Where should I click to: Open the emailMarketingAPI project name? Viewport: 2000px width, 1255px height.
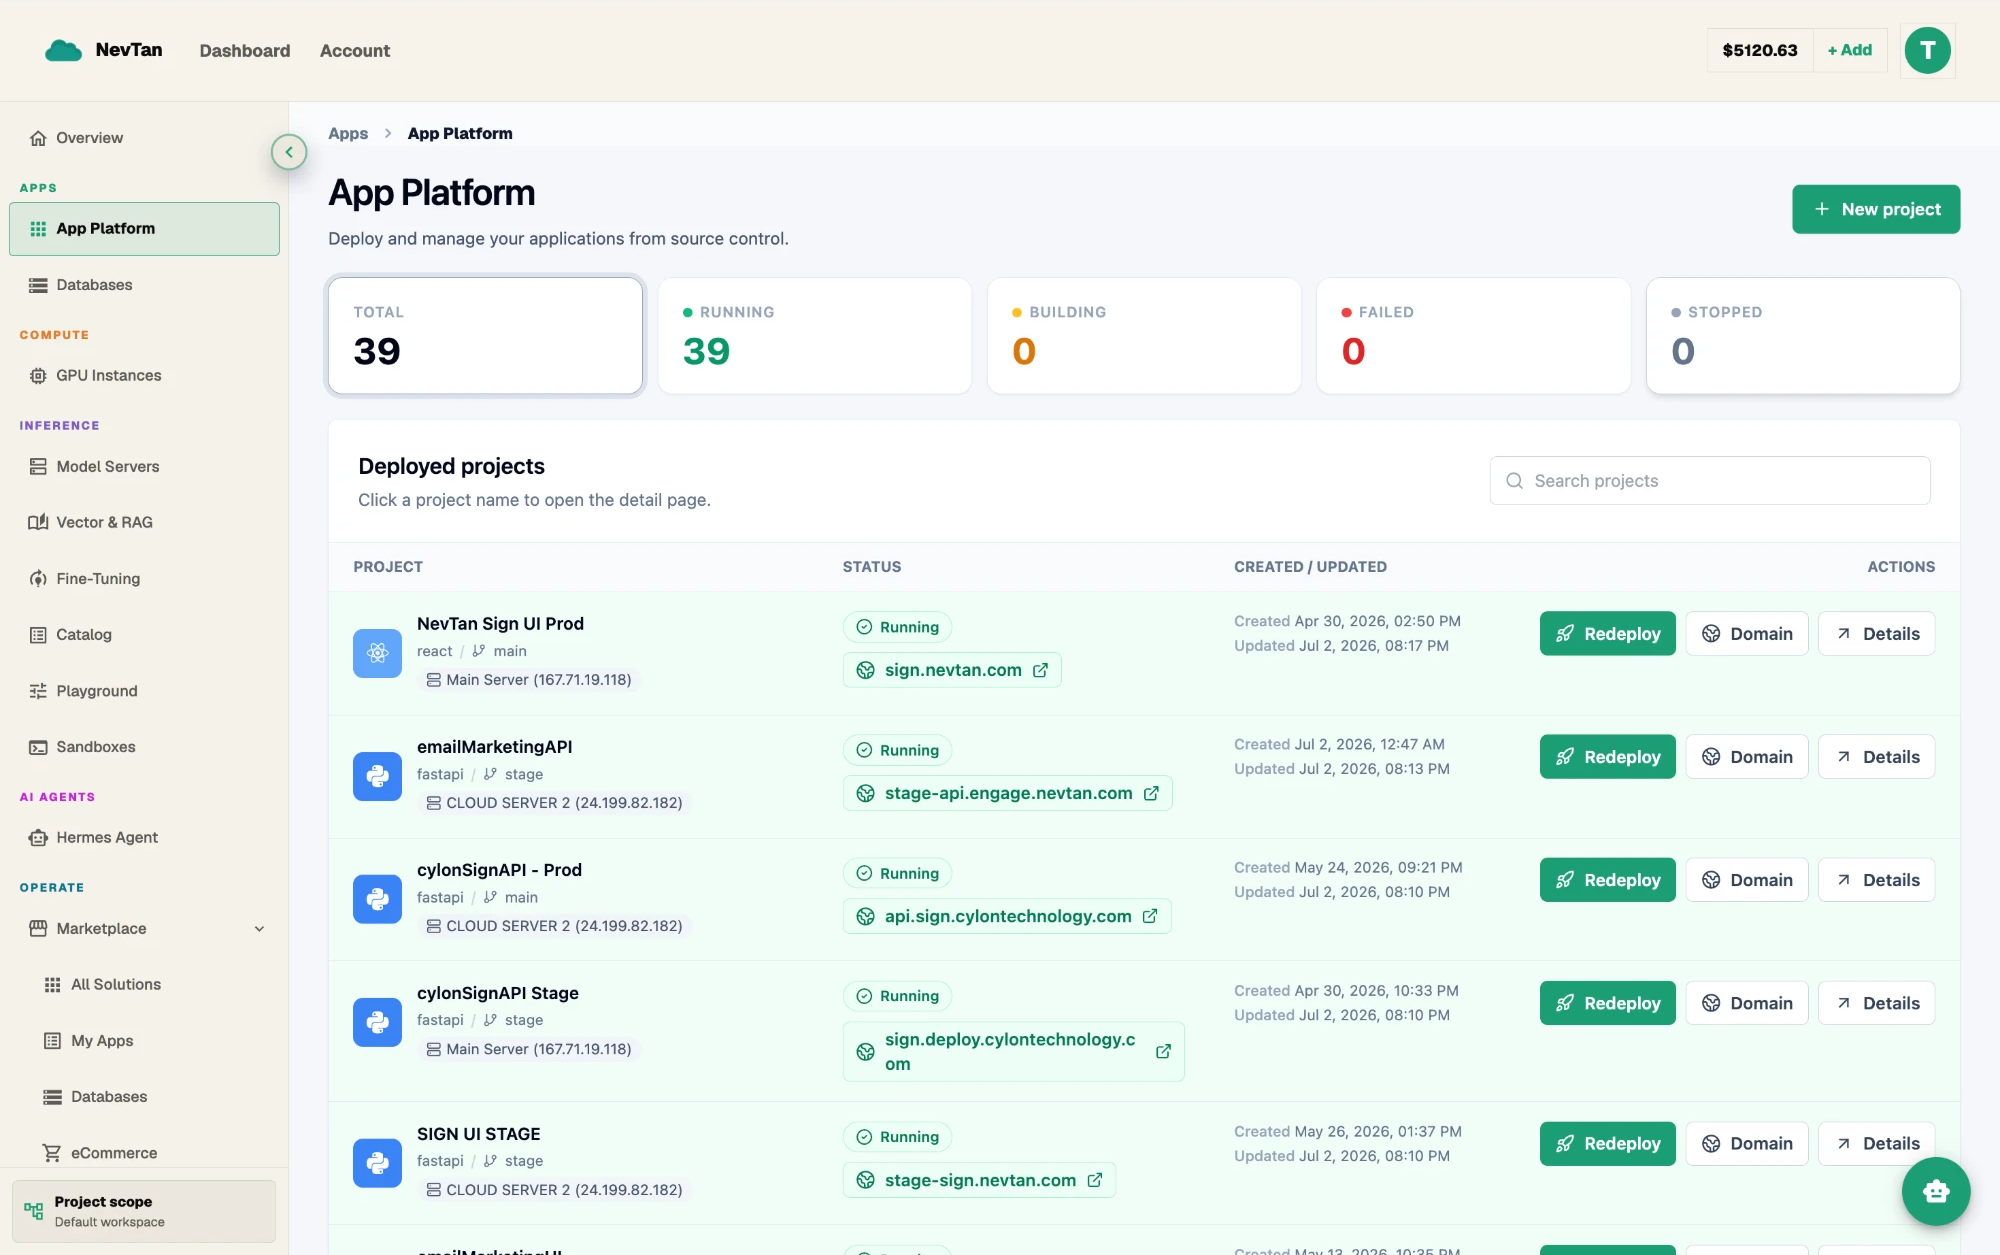[494, 747]
